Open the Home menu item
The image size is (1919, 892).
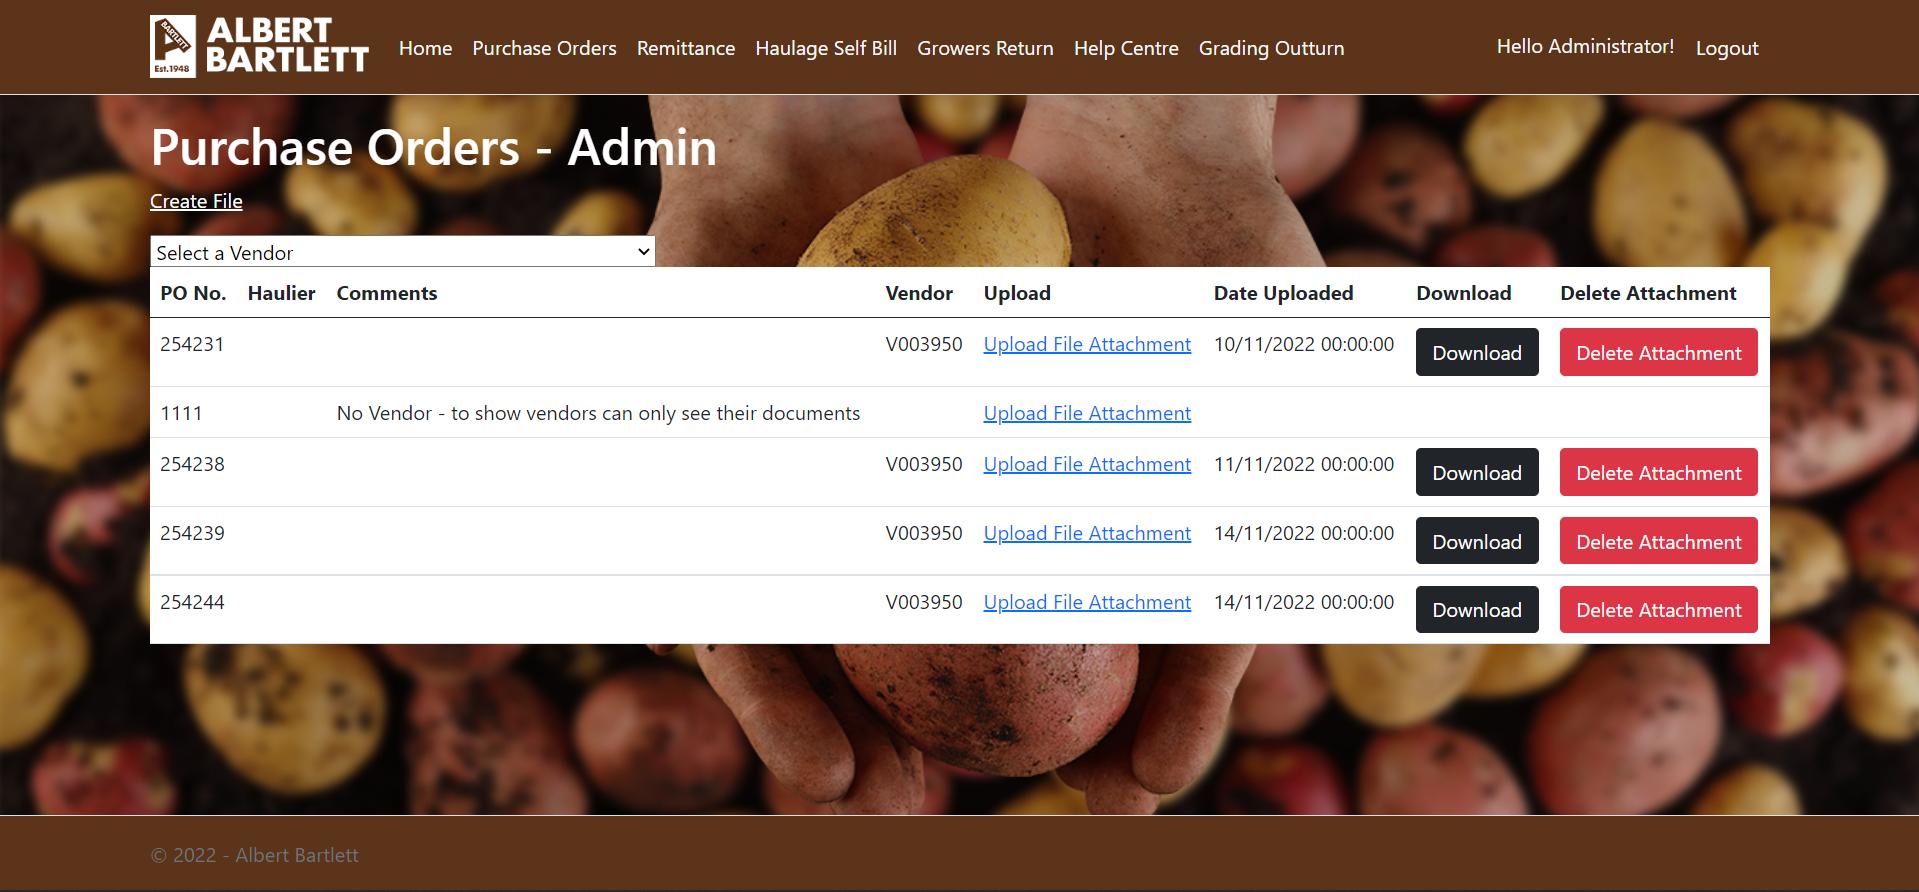click(425, 48)
